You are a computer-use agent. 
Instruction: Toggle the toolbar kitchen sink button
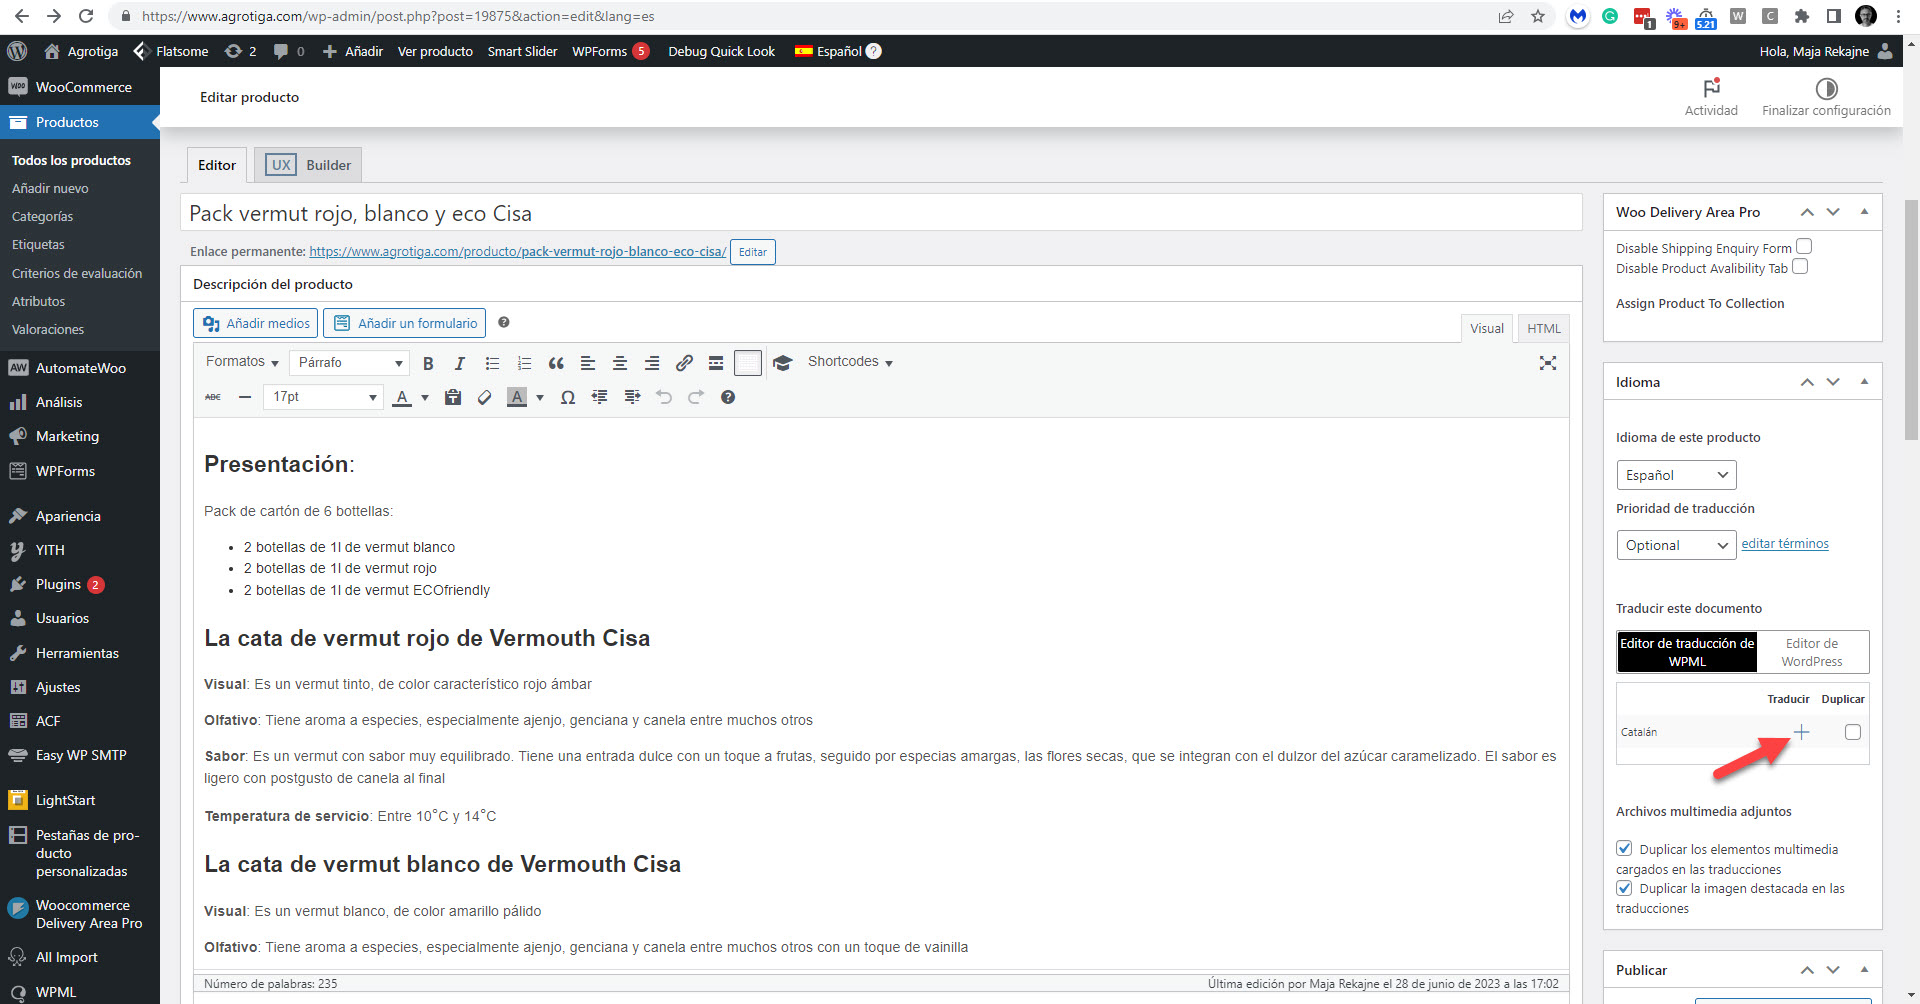[x=748, y=363]
